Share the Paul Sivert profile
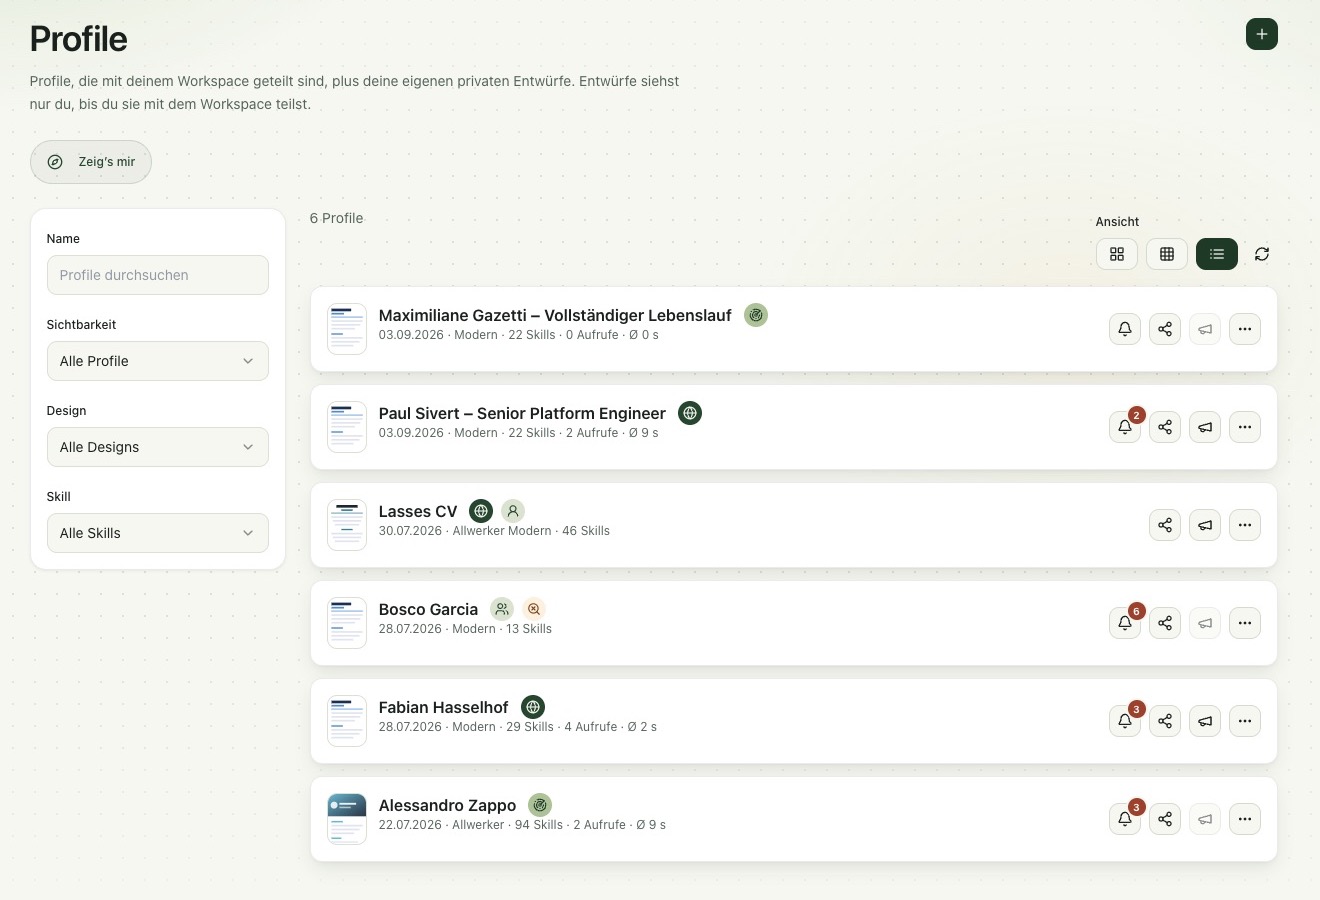The height and width of the screenshot is (900, 1320). (x=1165, y=427)
